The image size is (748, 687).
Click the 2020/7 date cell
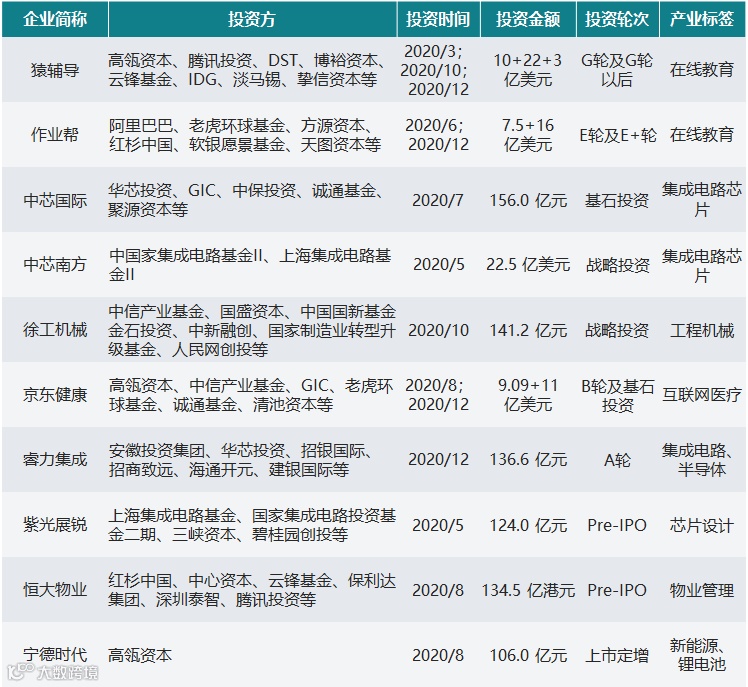438,200
